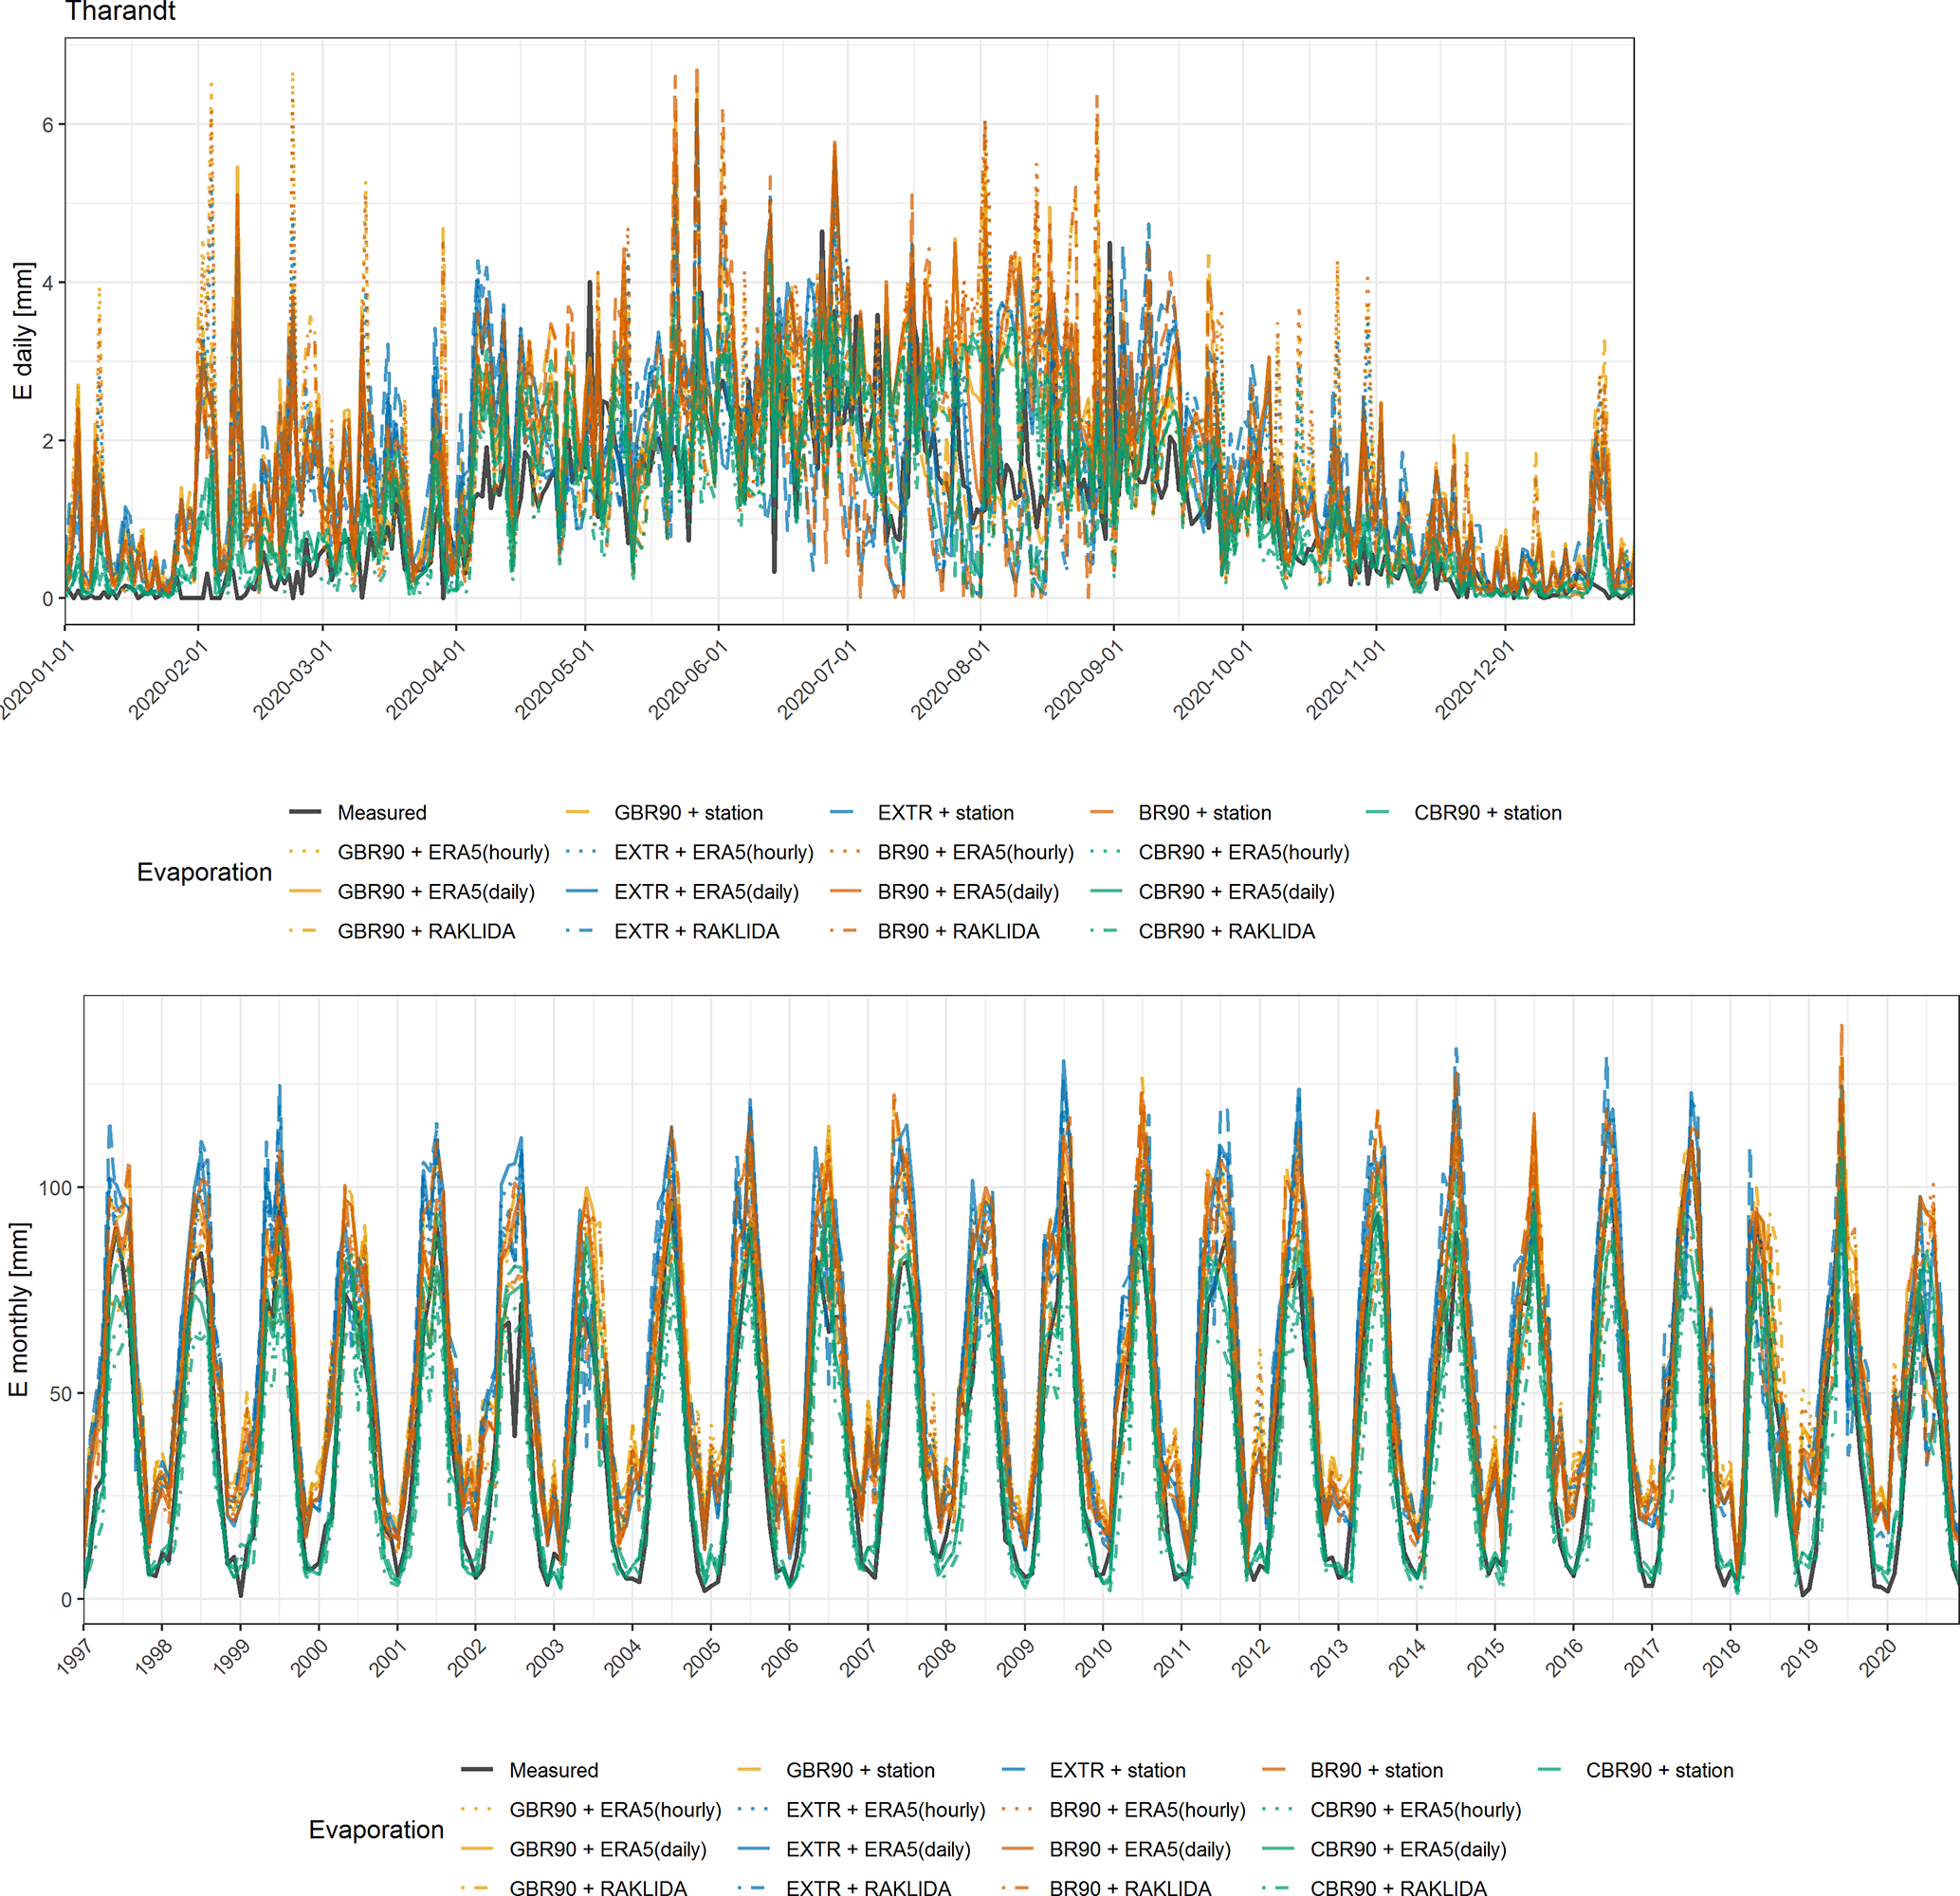
Task: Click the 2020-06-01 x-axis tick label
Action: [690, 679]
